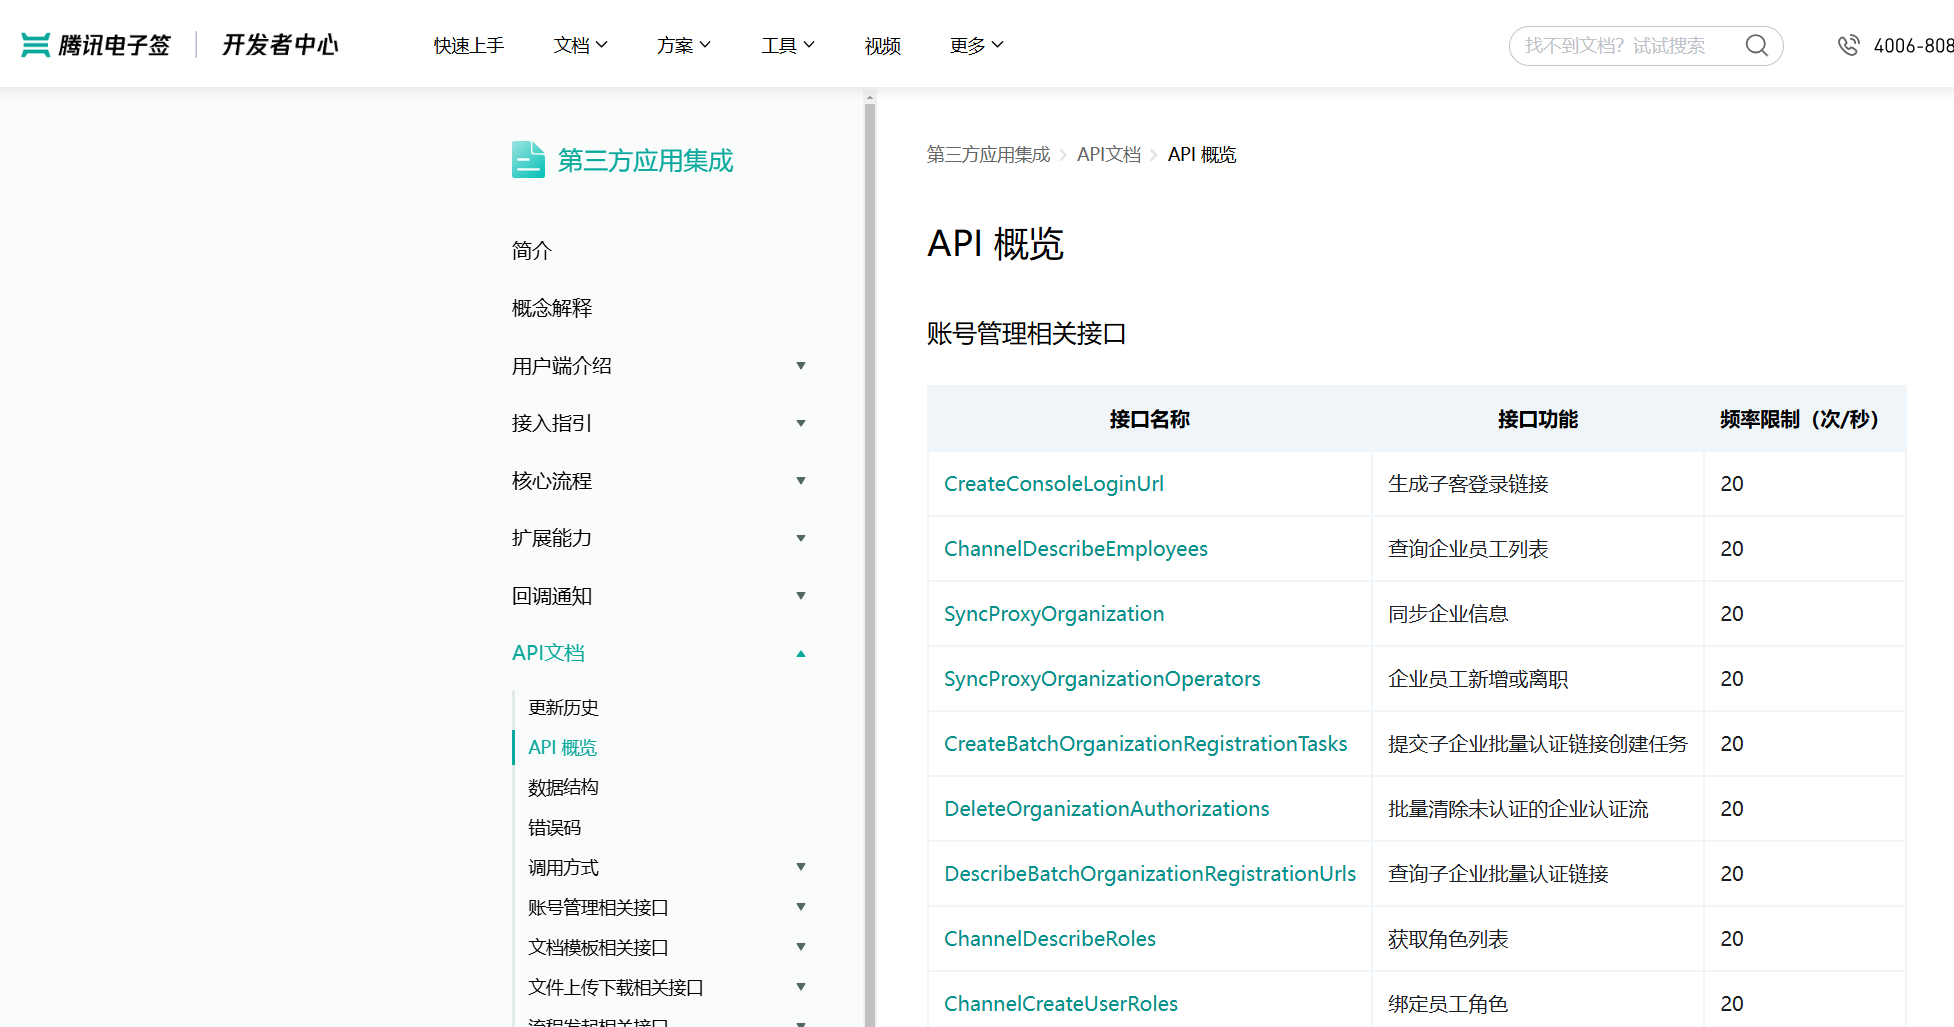Screen dimensions: 1954x1027
Task: Click the 第三方应用集成 document icon
Action: coord(528,159)
